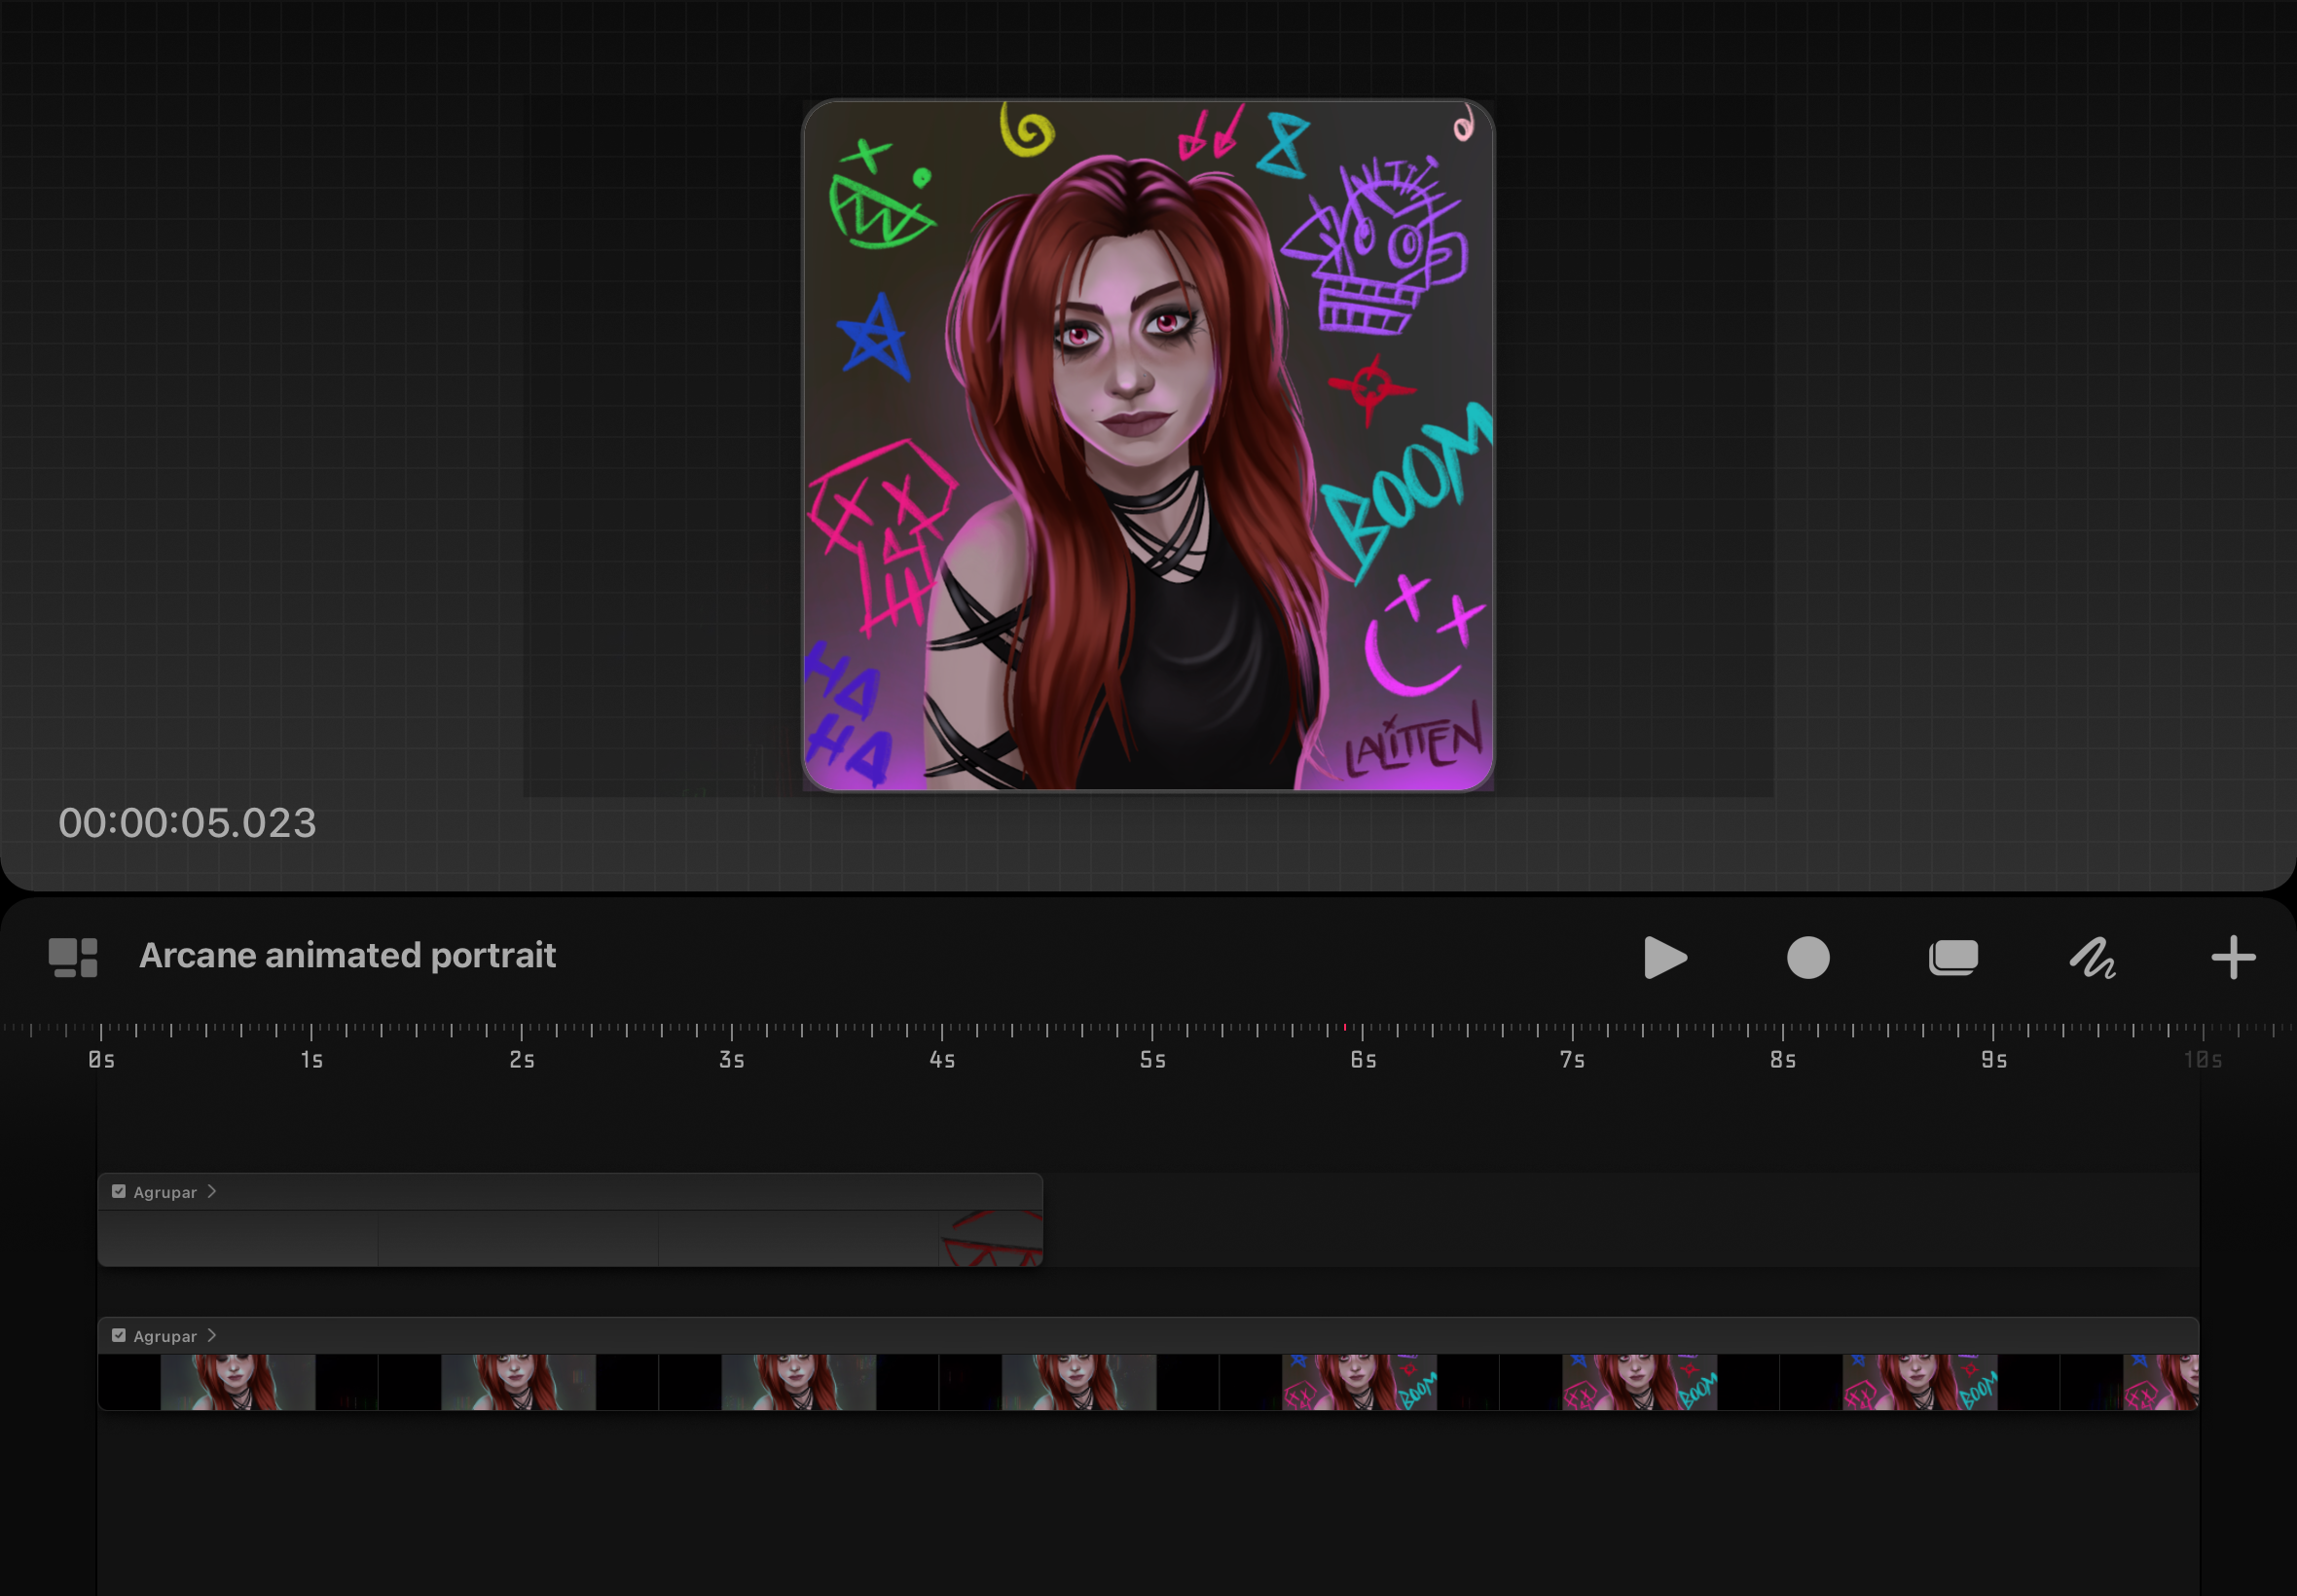Expand the lower Agrupar group chevron
This screenshot has height=1596, width=2297.
(x=212, y=1335)
